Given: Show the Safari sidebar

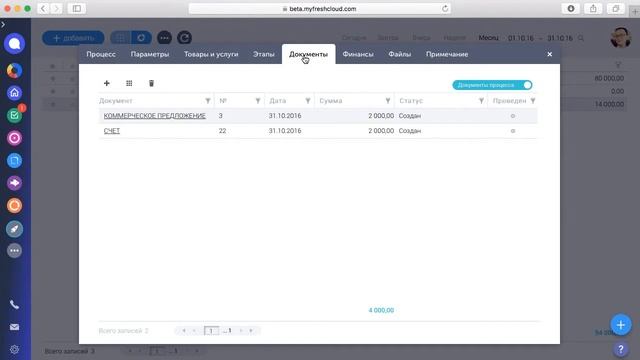Looking at the screenshot, I should tap(77, 9).
